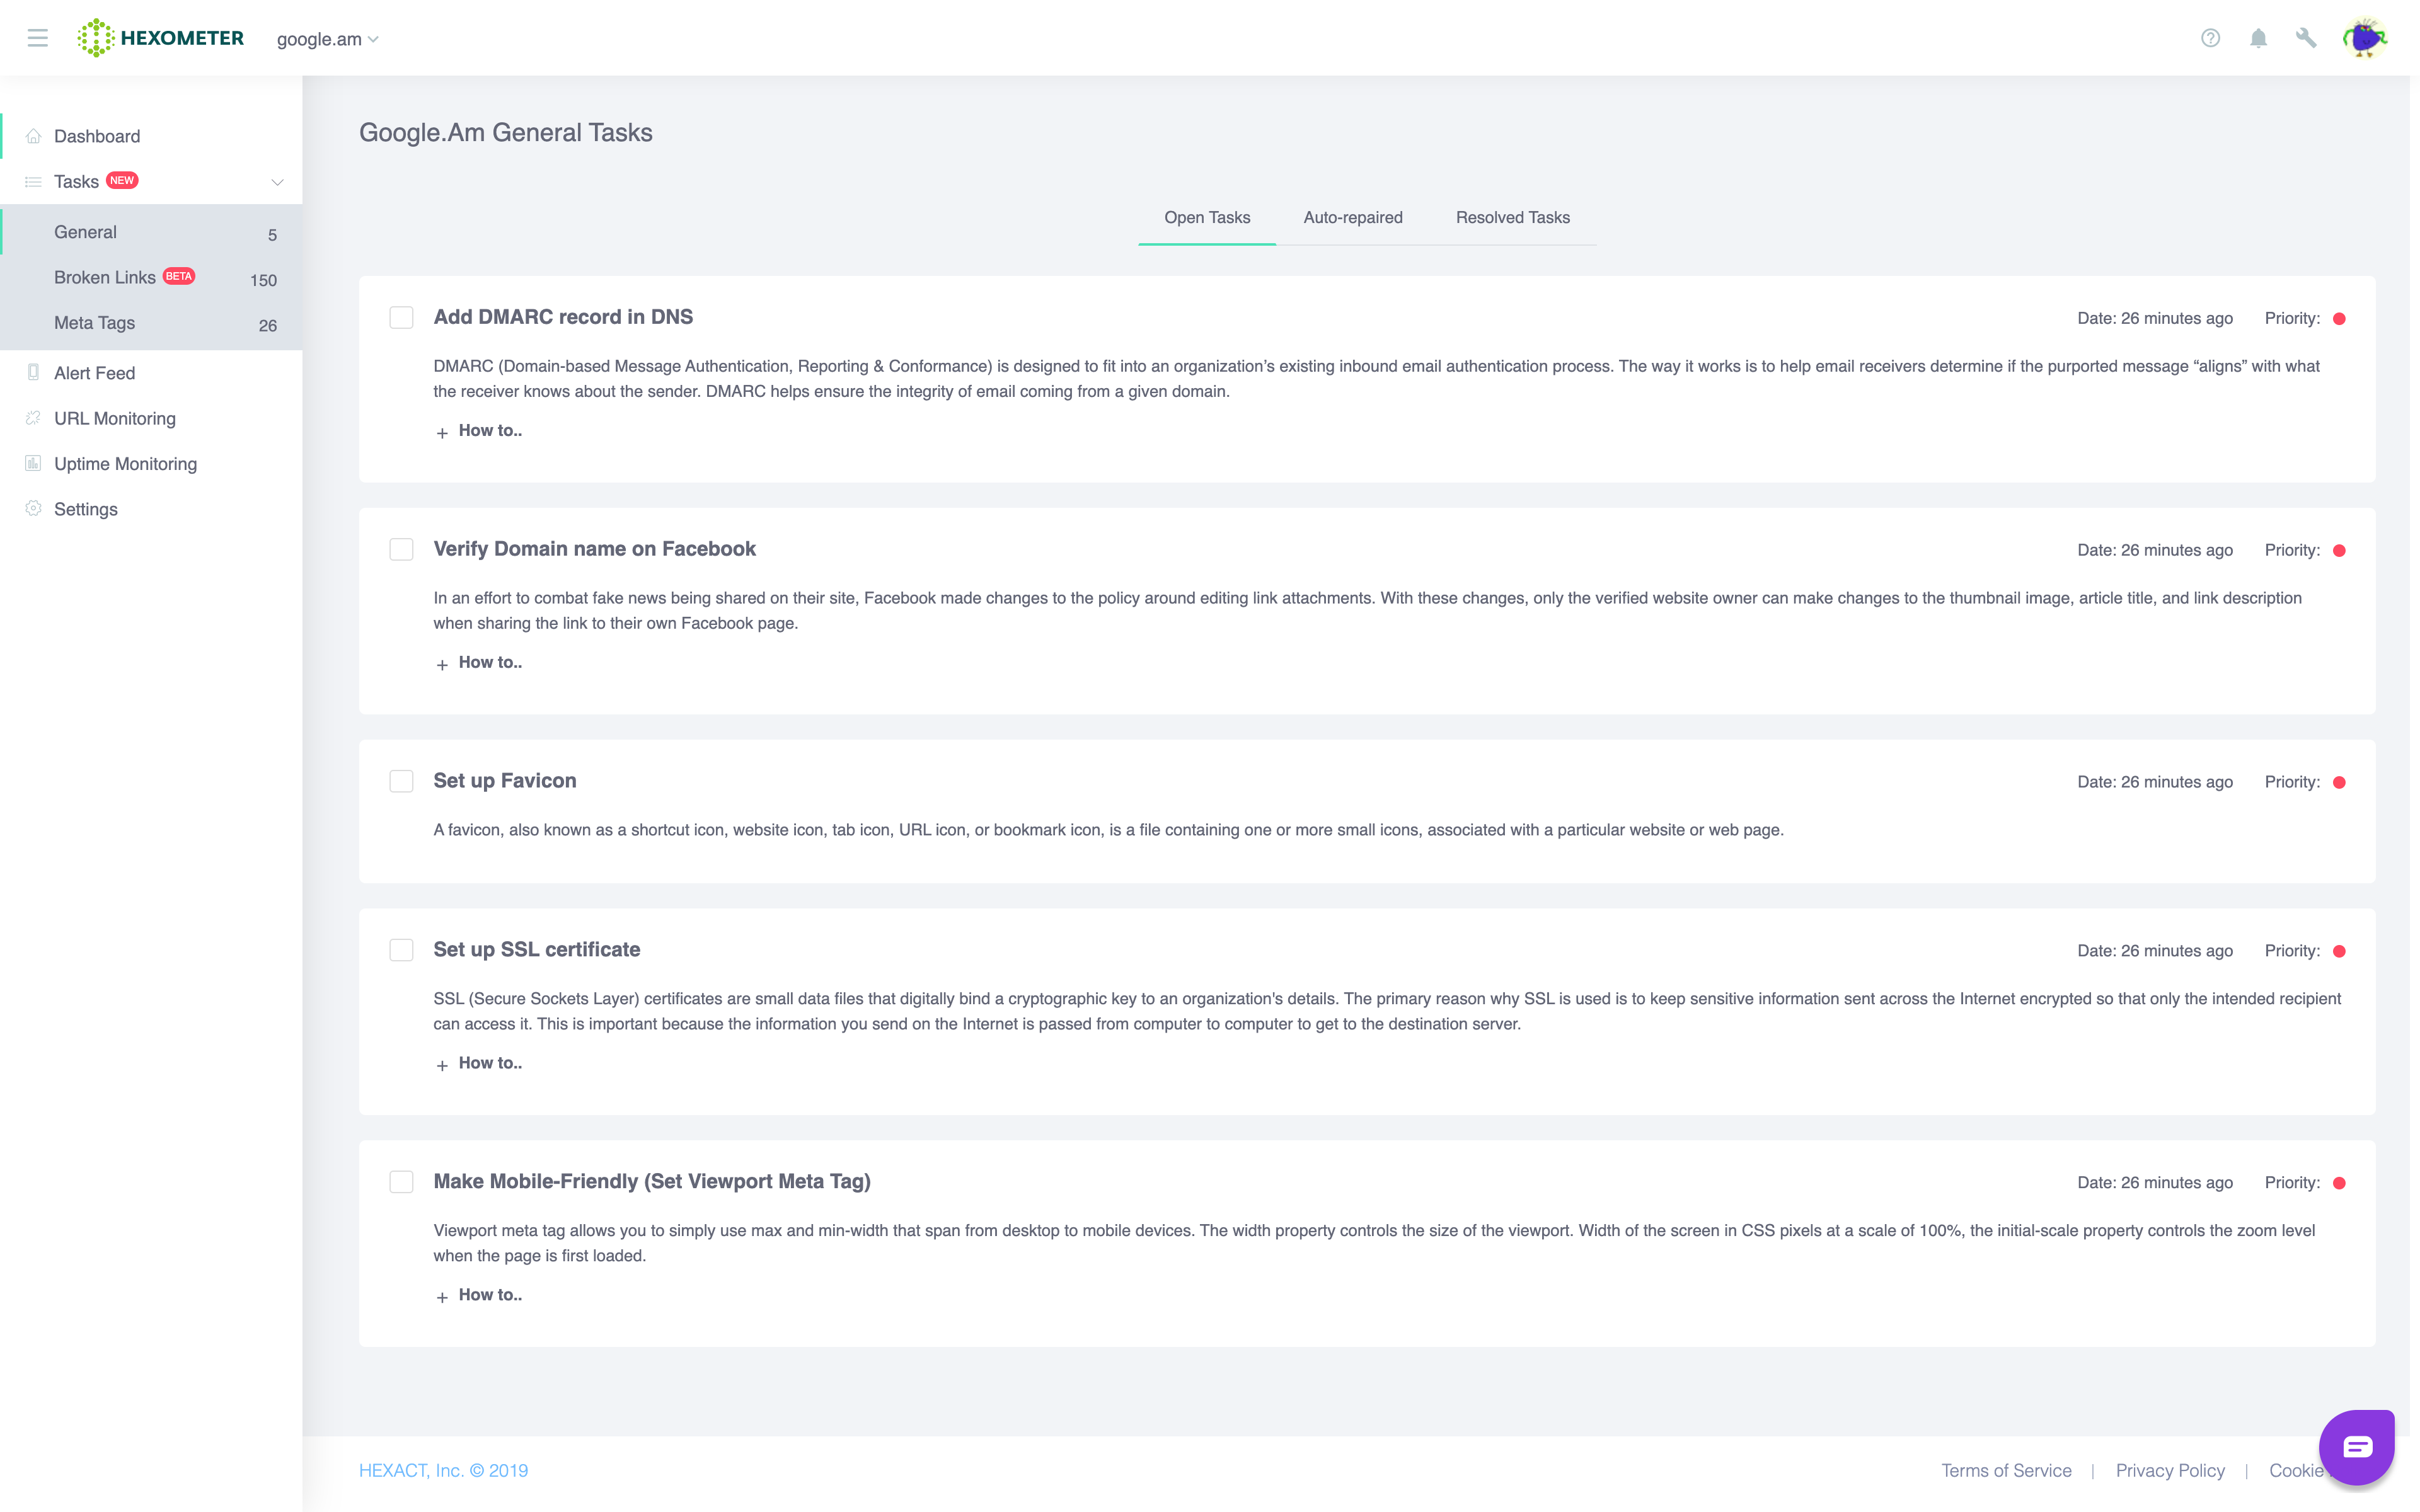
Task: Click the Set up Favicon title
Action: click(x=505, y=781)
